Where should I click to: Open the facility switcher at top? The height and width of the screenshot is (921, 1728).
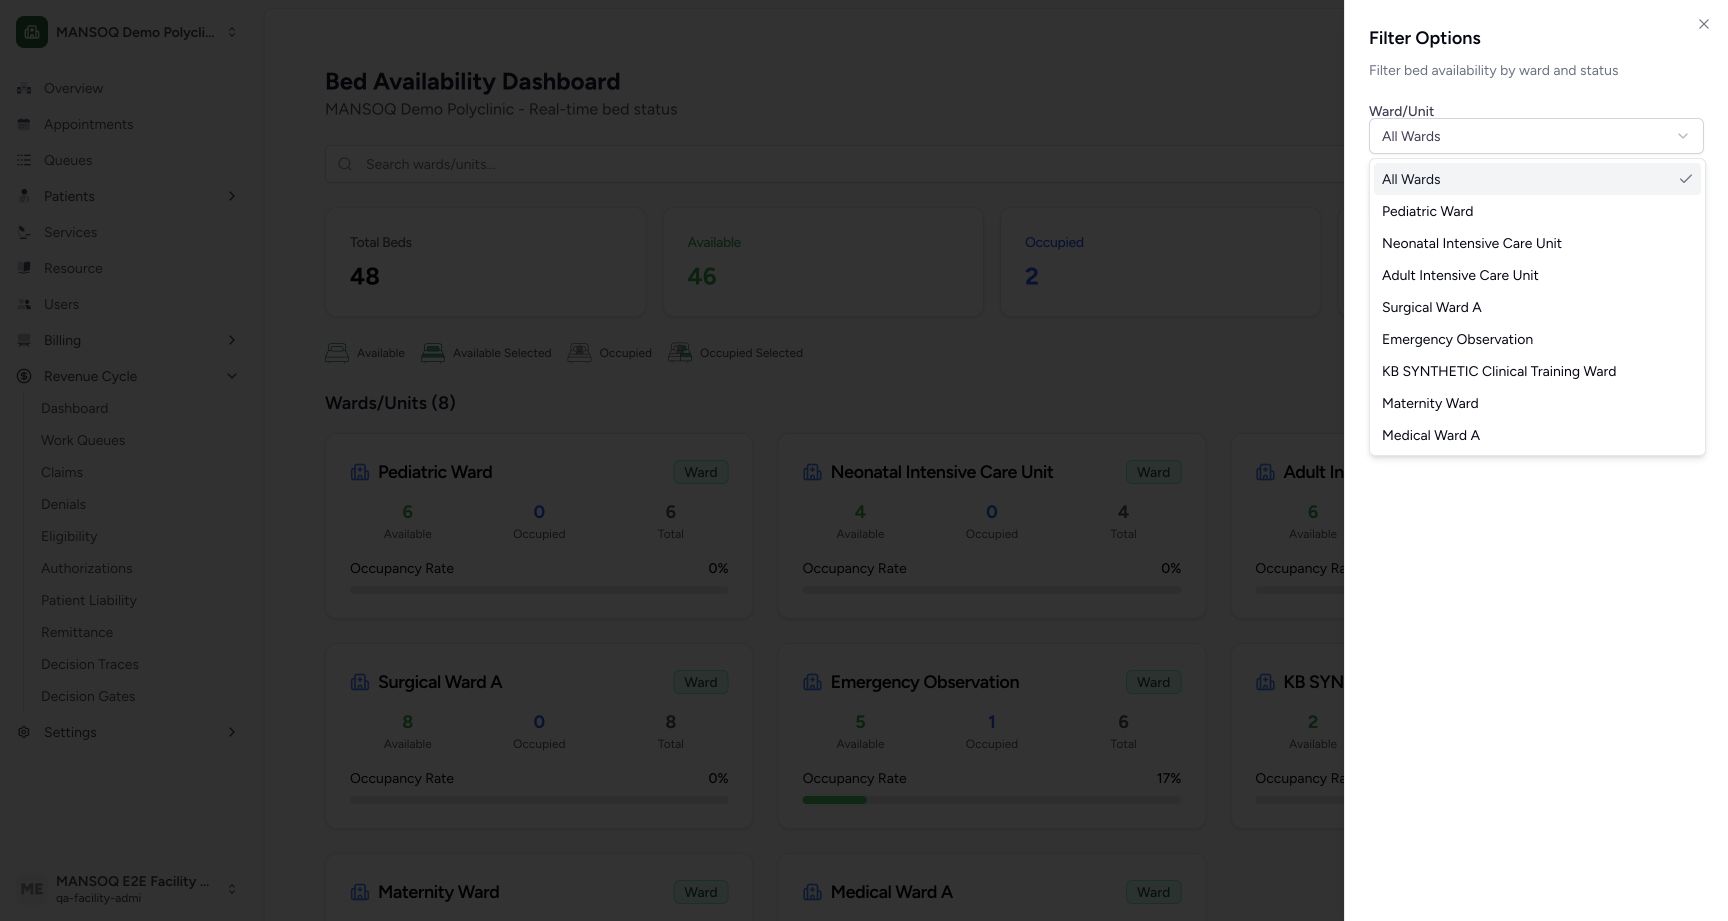pyautogui.click(x=128, y=32)
